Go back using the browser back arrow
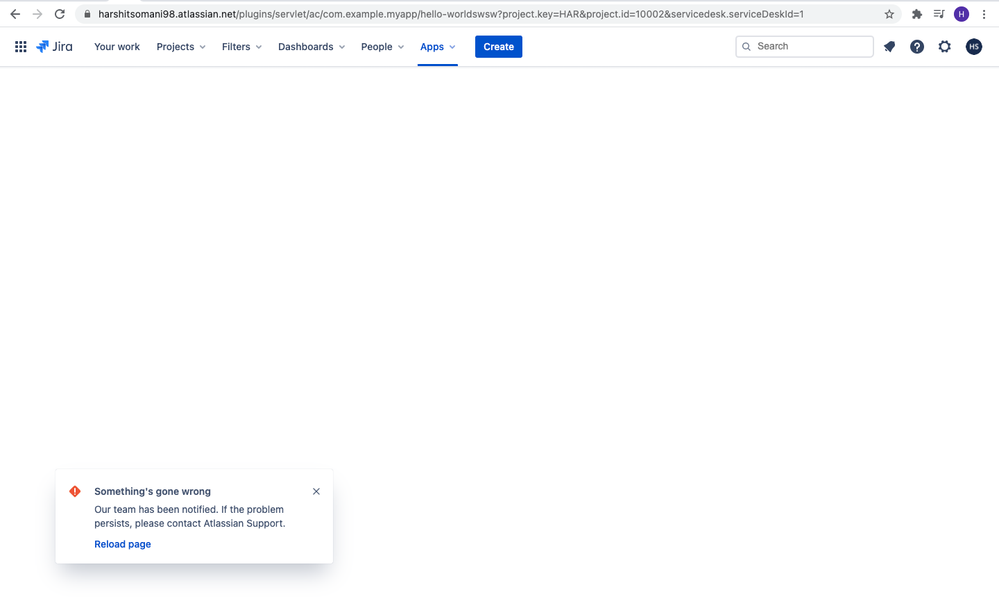 [x=15, y=14]
